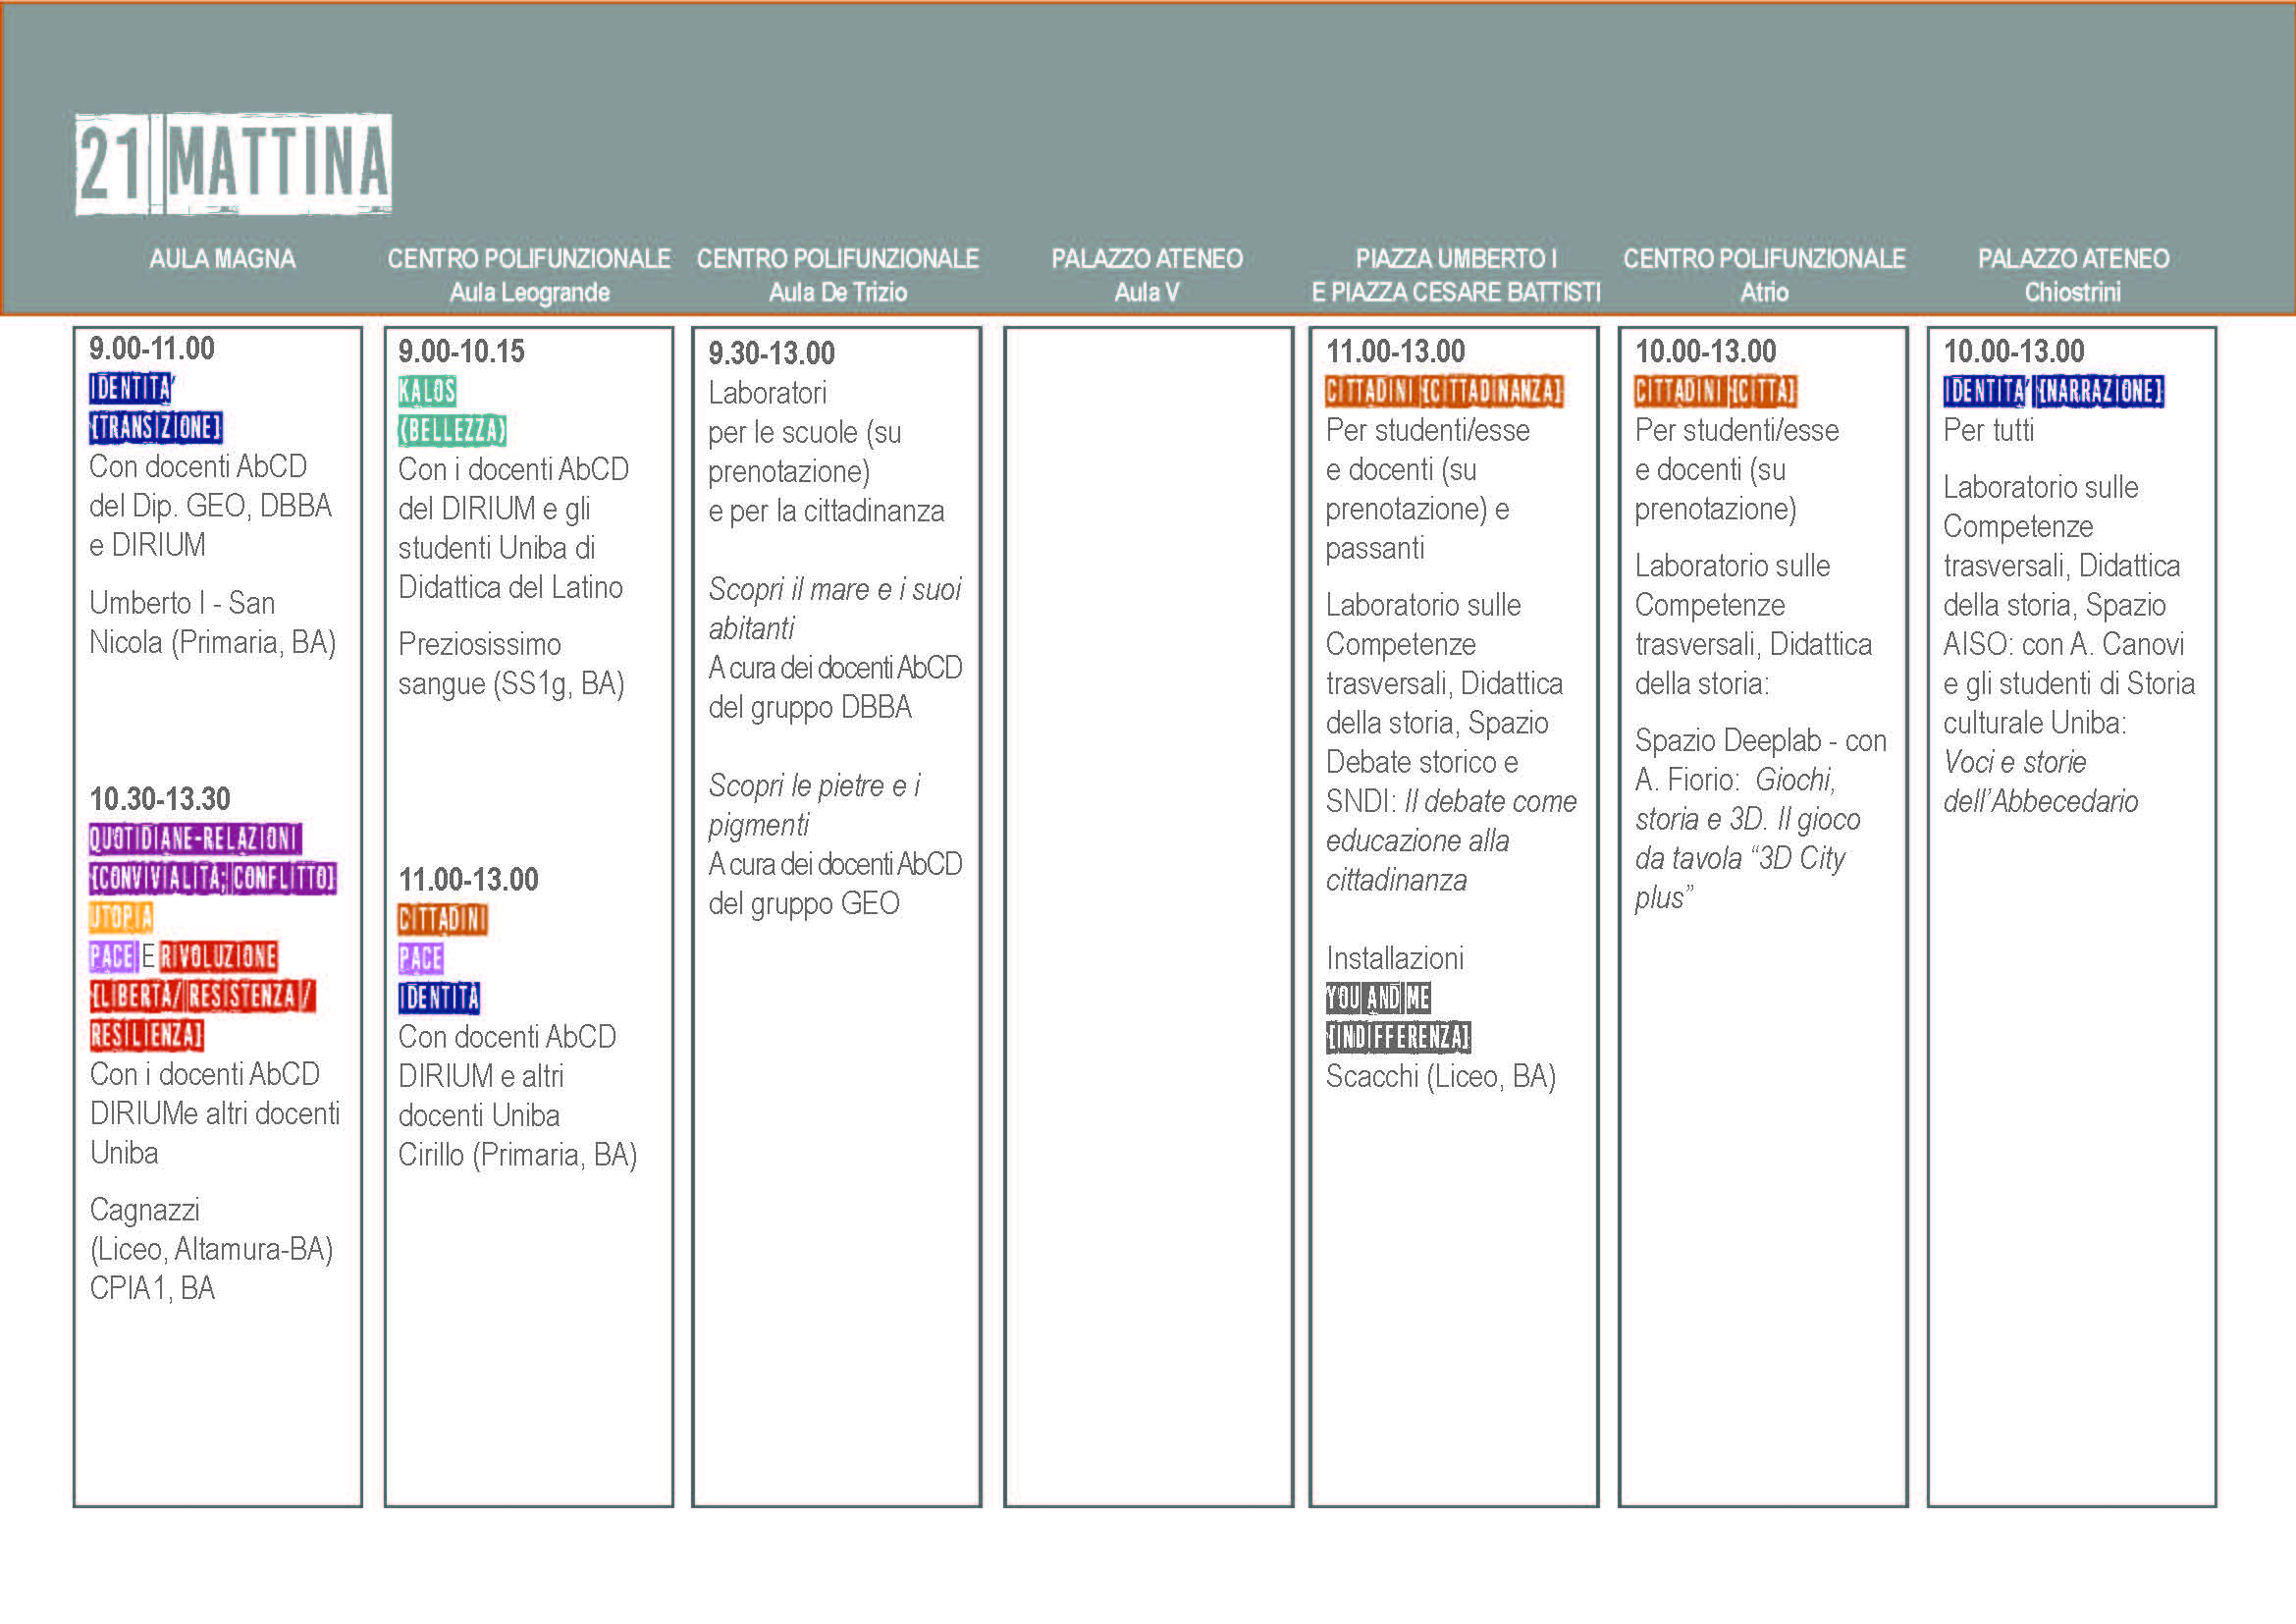
Task: Select the "Per tutti" text
Action: click(1988, 431)
